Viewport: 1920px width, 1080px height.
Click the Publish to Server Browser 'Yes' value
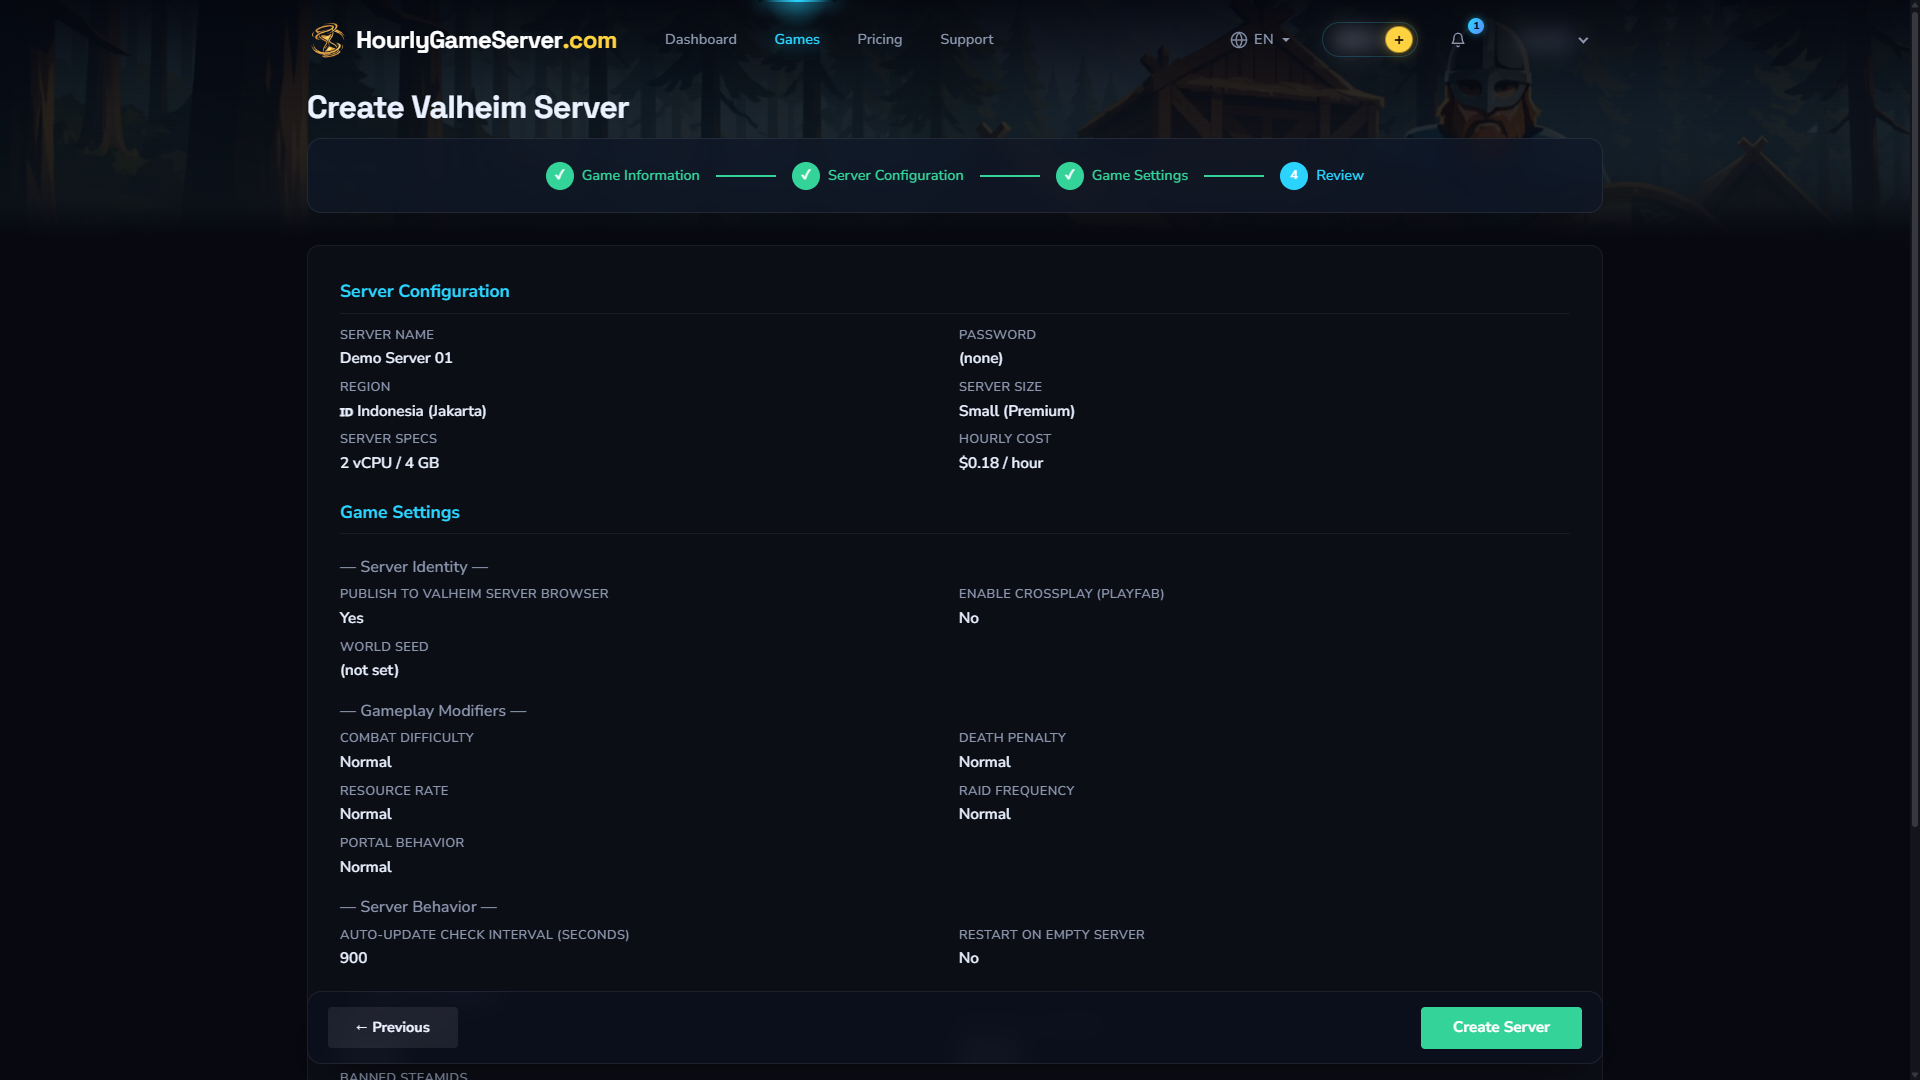352,618
